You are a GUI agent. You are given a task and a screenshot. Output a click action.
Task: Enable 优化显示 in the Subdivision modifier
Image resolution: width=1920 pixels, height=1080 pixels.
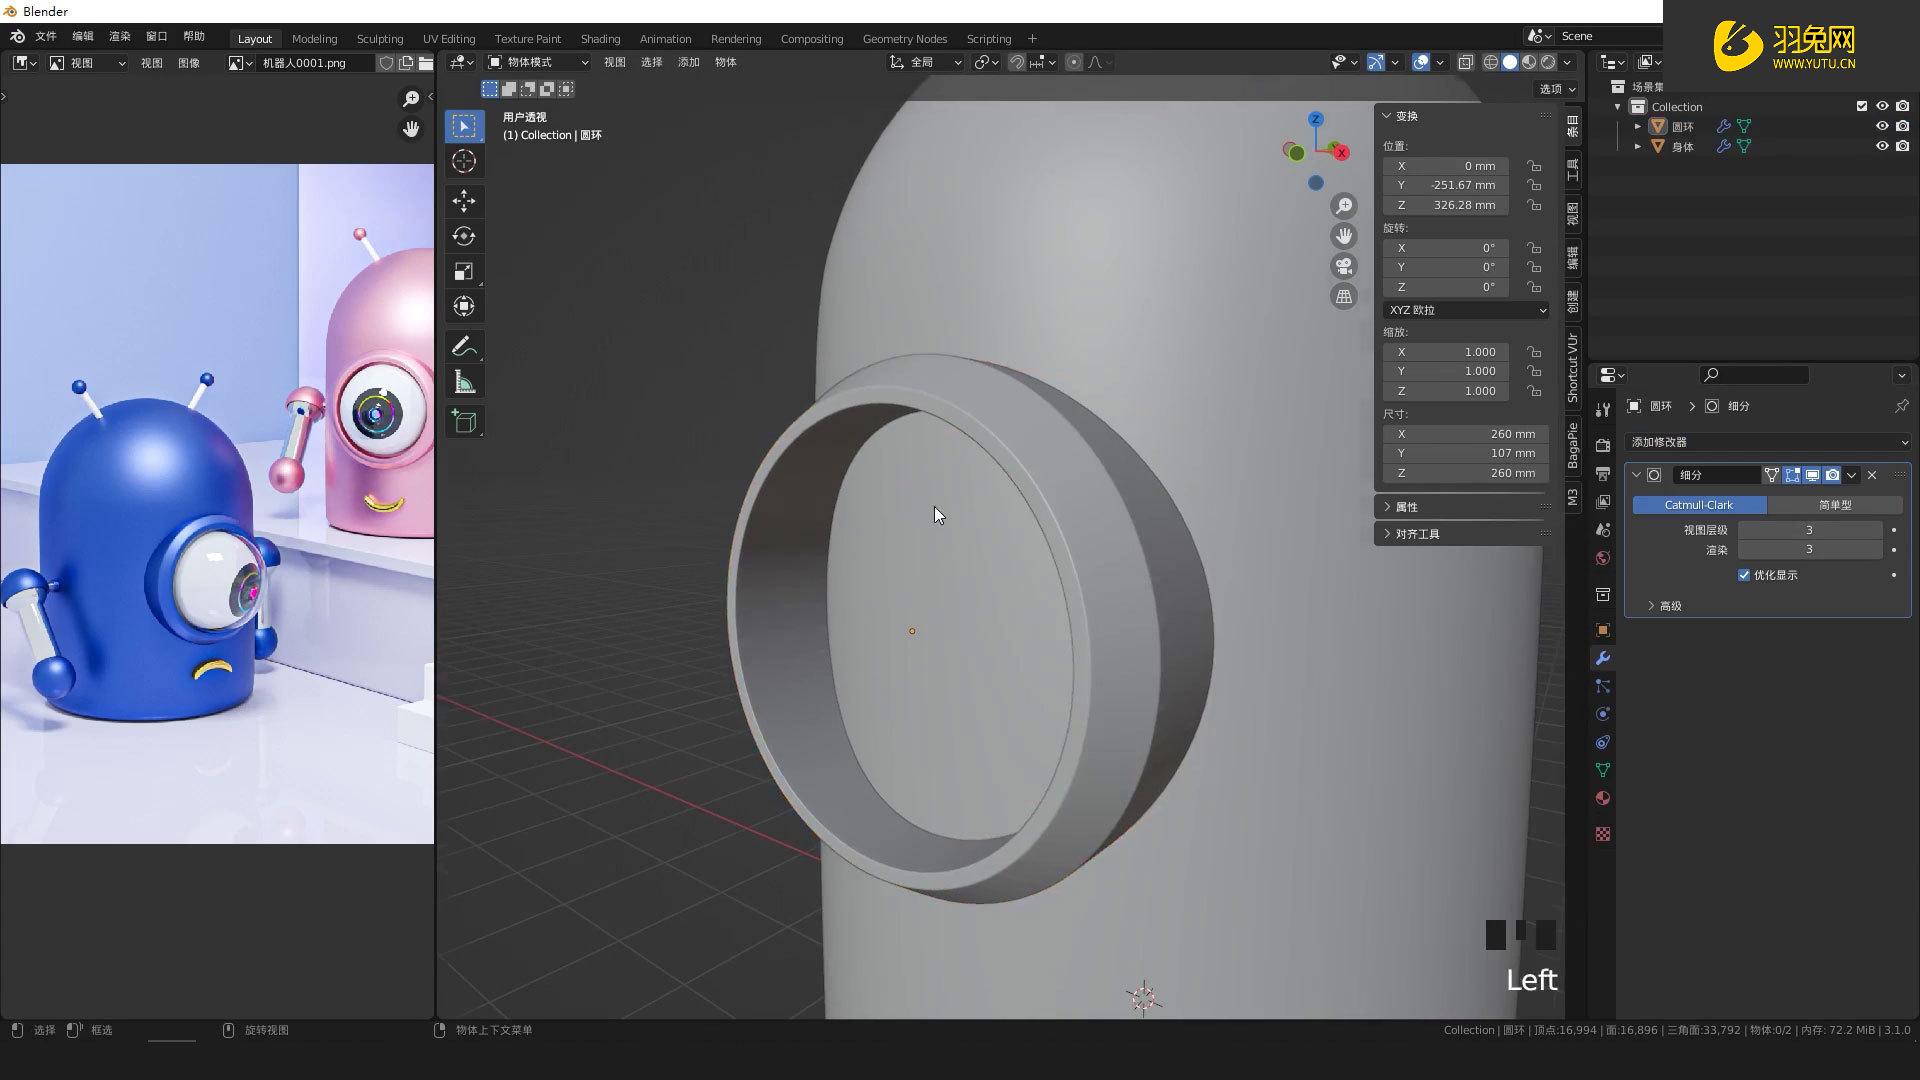coord(1744,575)
